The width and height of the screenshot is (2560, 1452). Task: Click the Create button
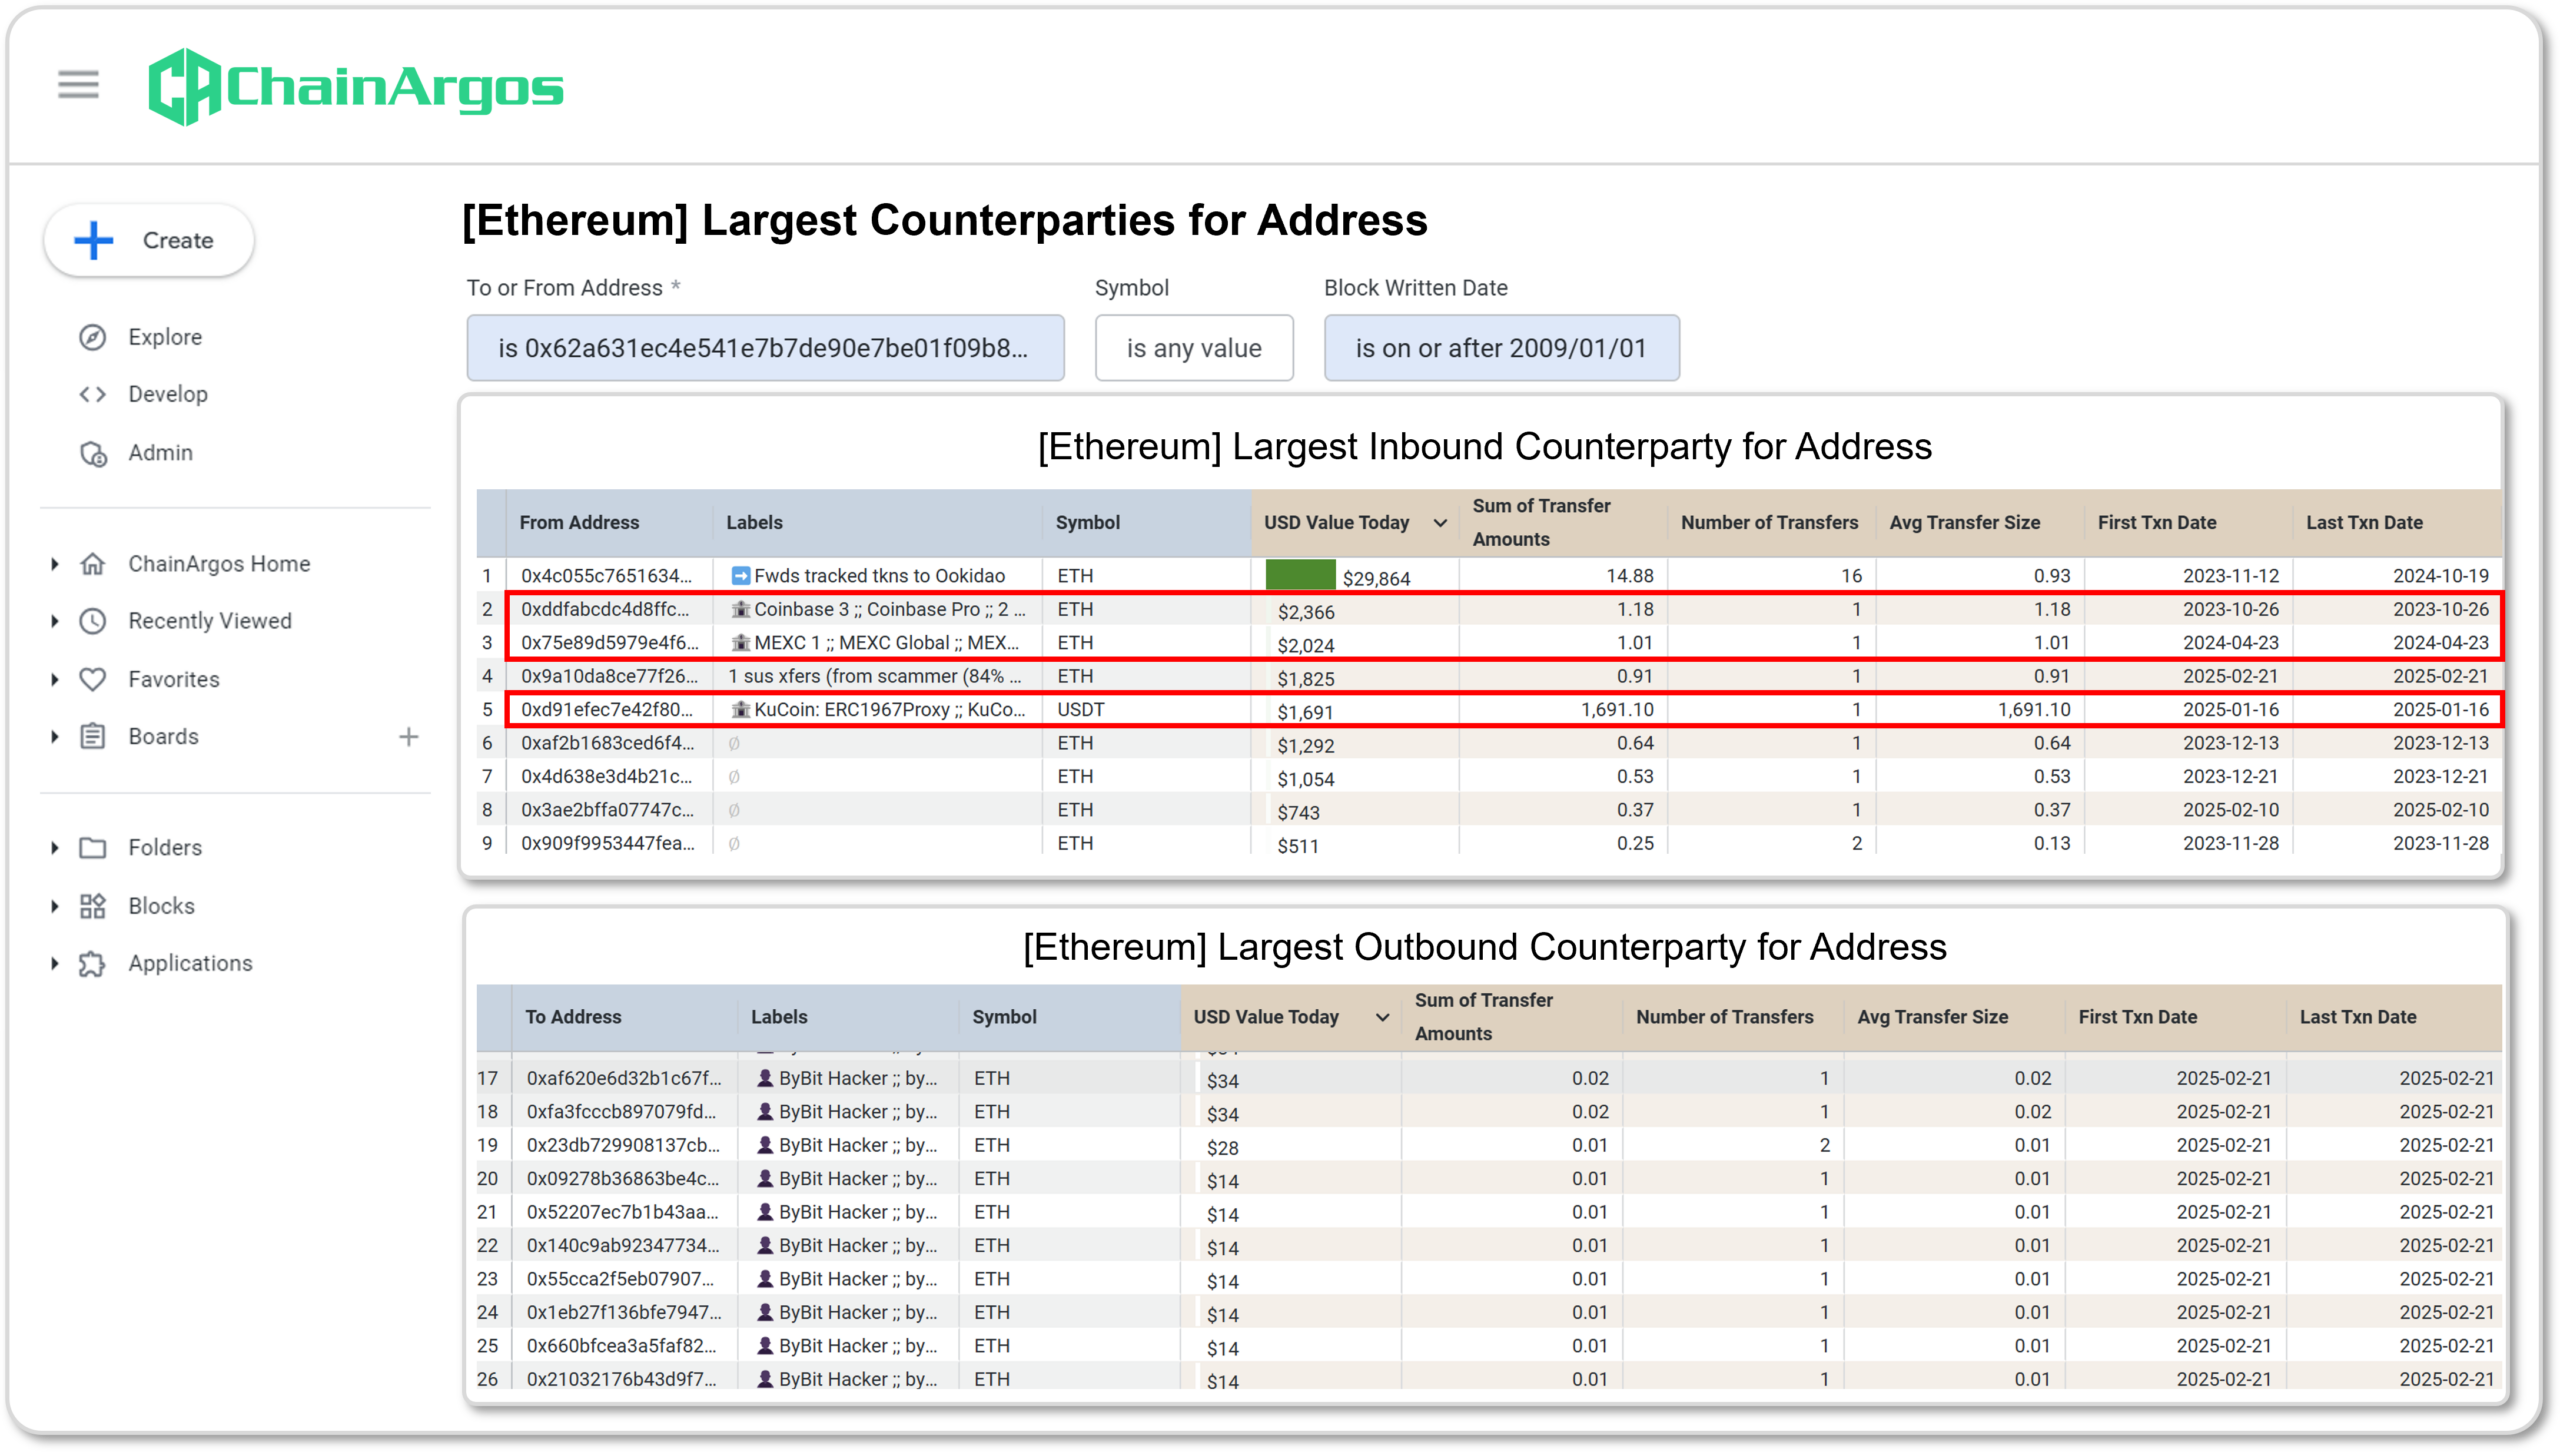coord(149,240)
